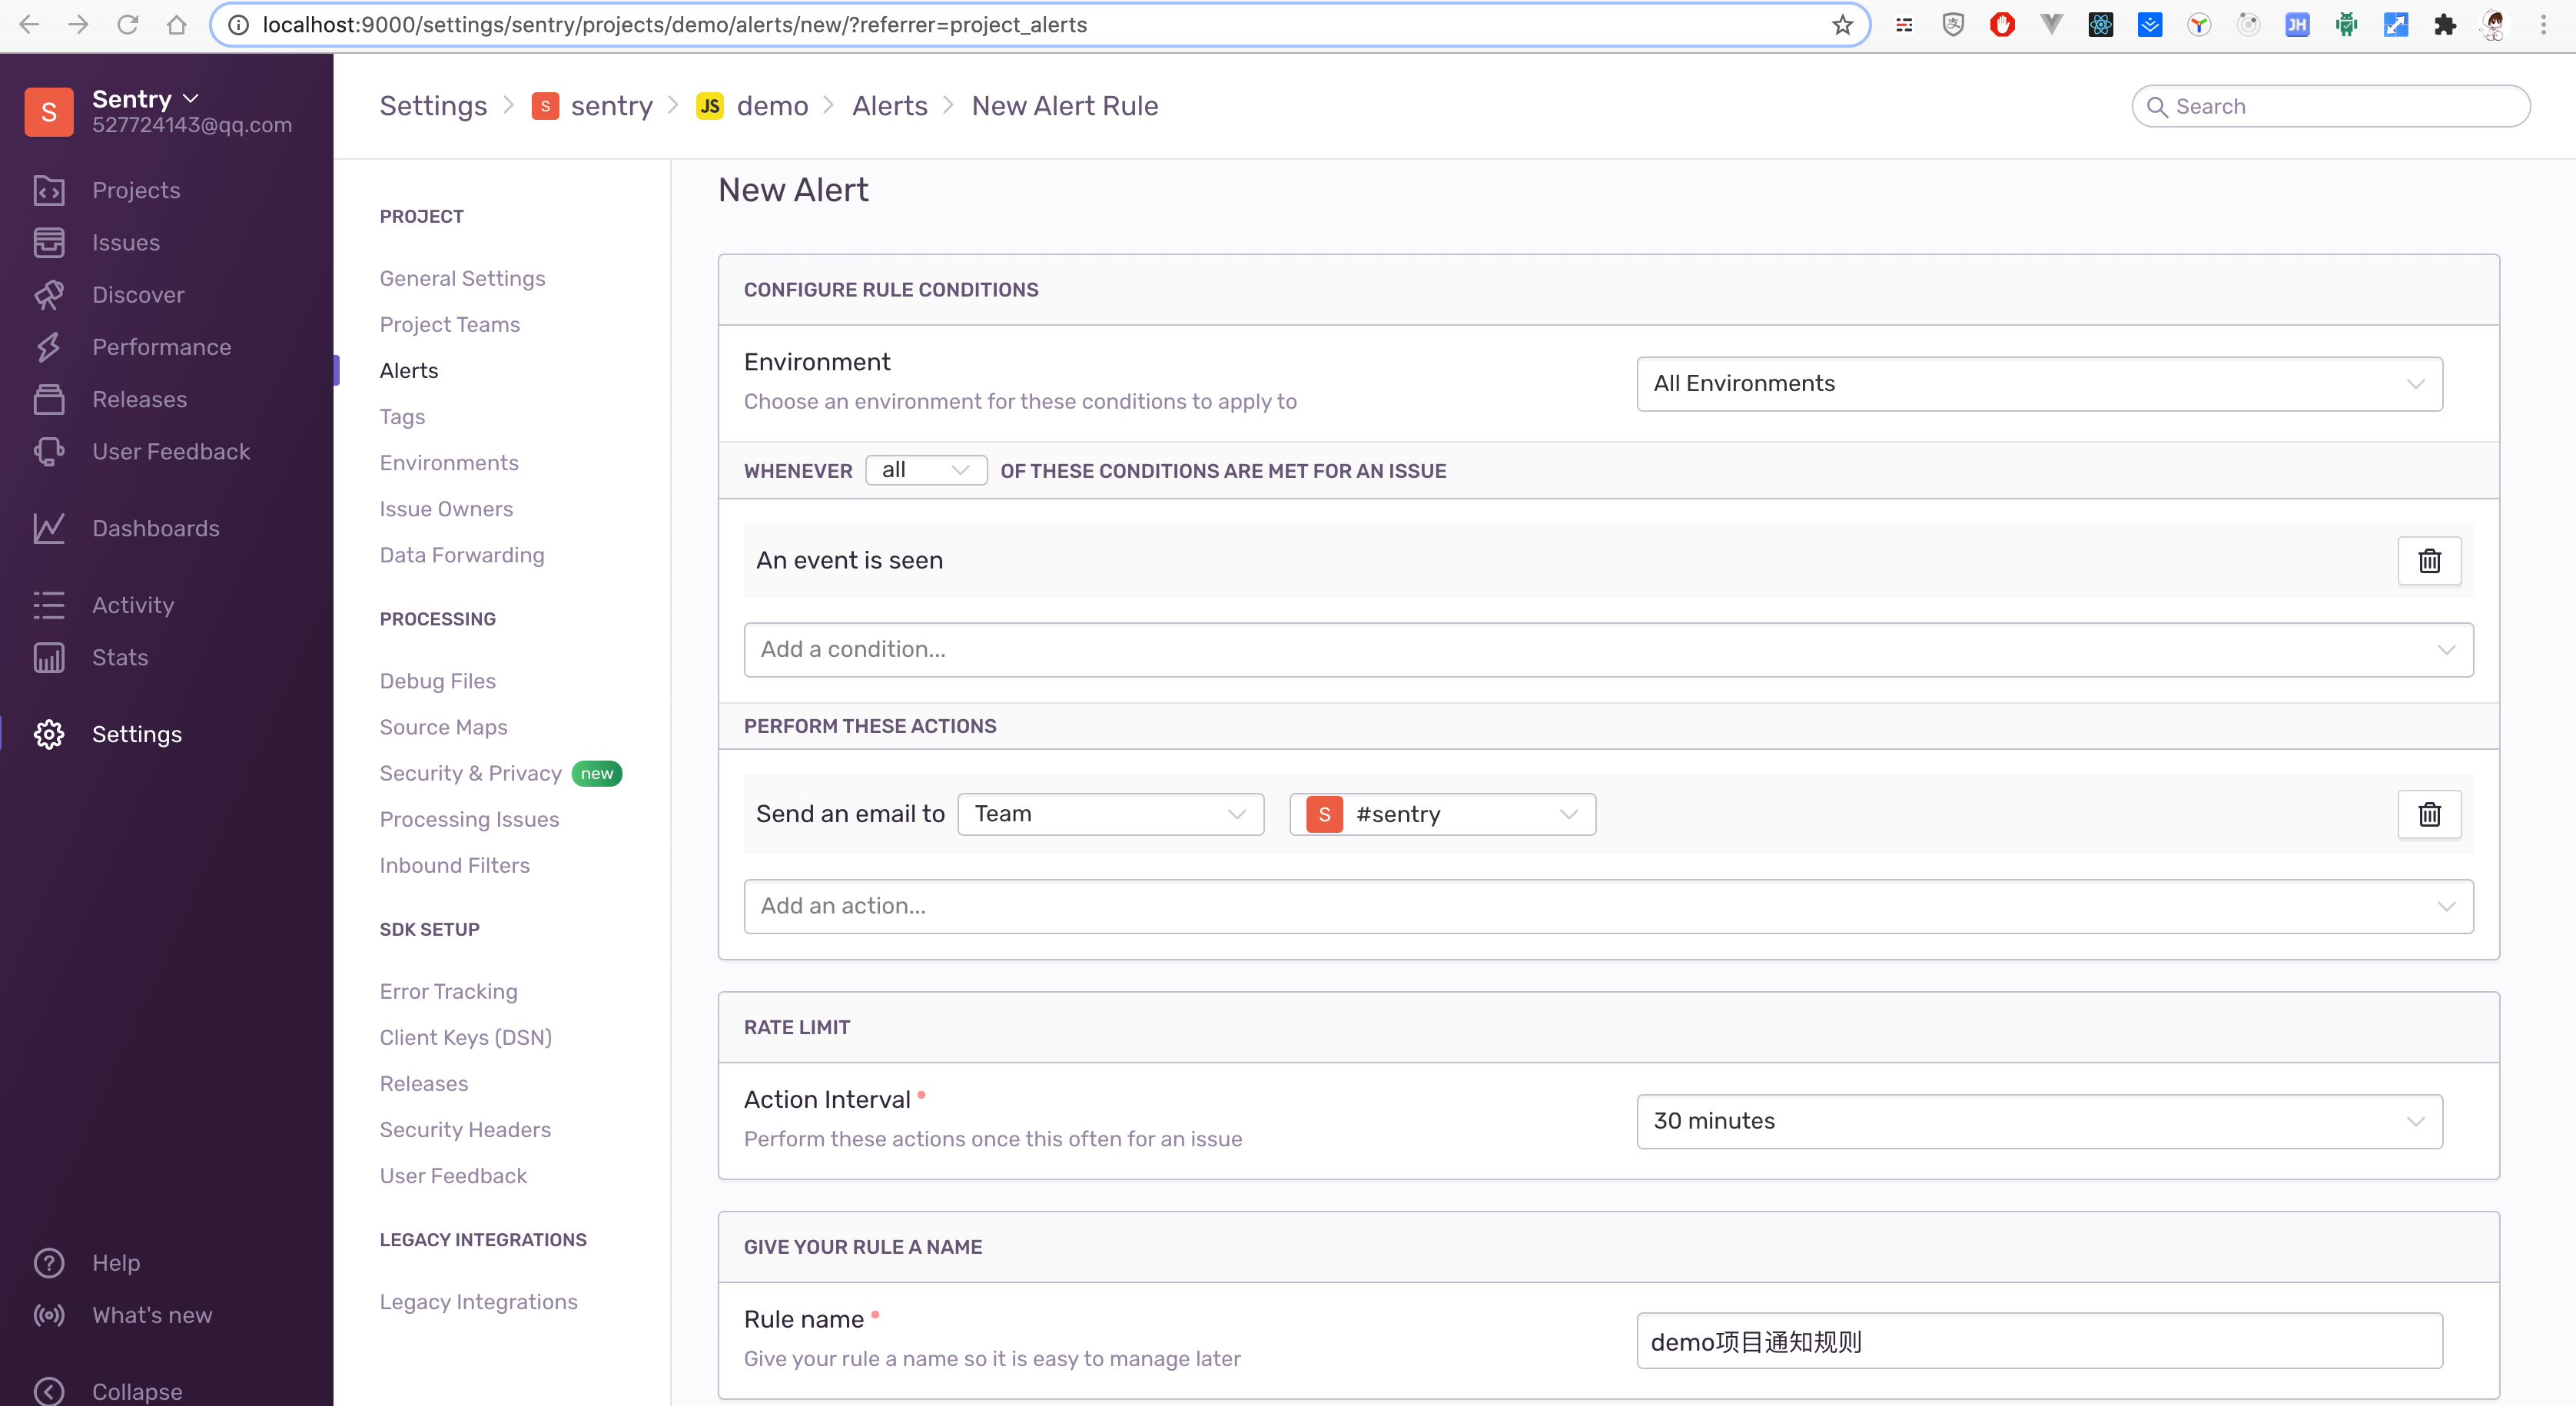
Task: Expand the Sentry organization menu
Action: (146, 99)
